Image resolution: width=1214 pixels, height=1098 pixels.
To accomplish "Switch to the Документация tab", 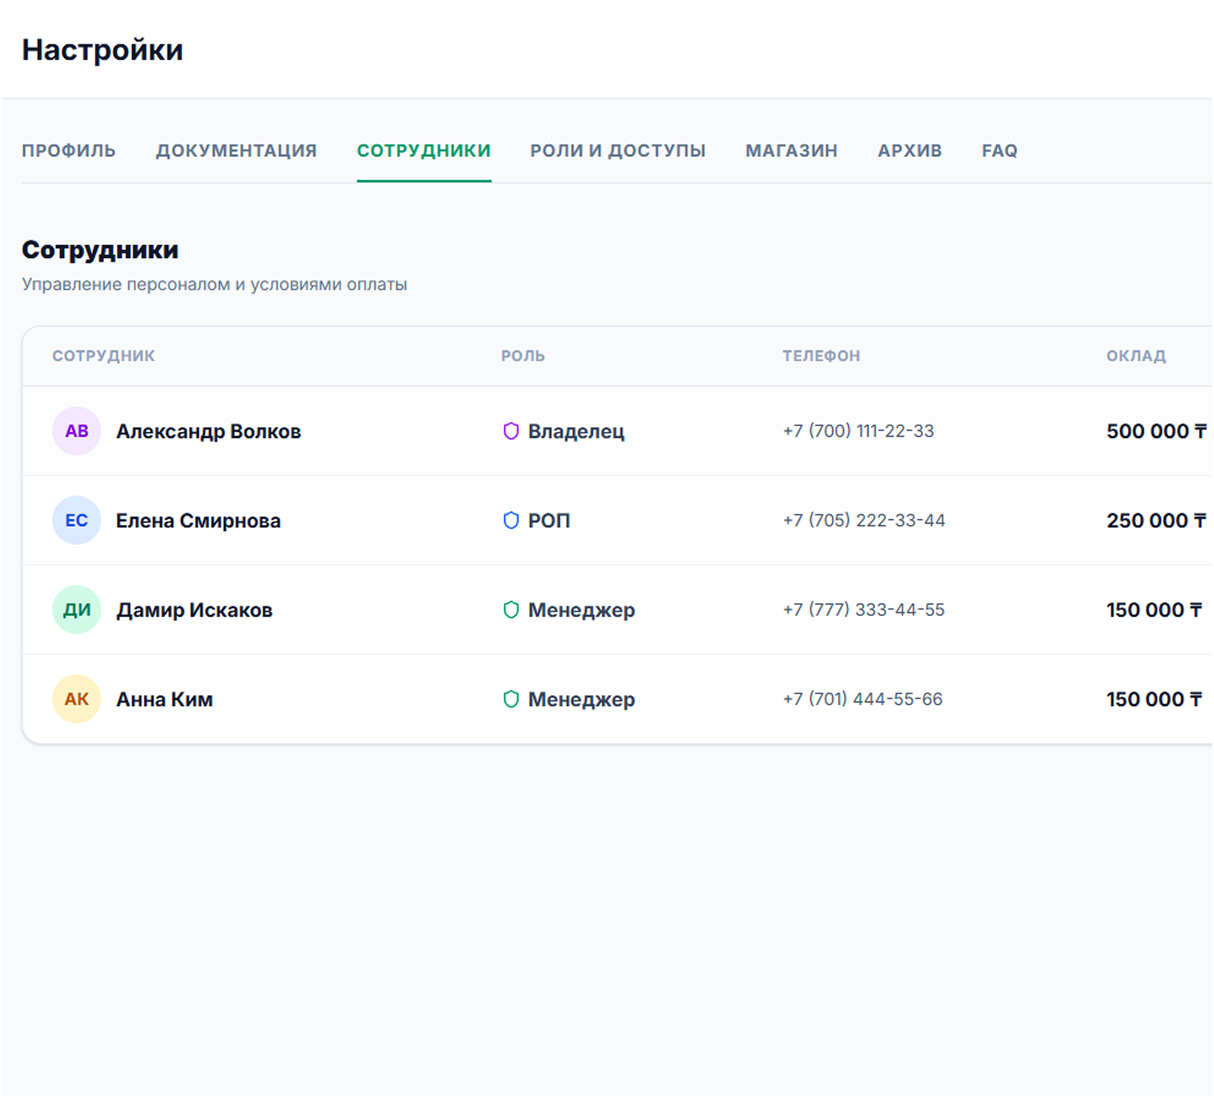I will (236, 151).
